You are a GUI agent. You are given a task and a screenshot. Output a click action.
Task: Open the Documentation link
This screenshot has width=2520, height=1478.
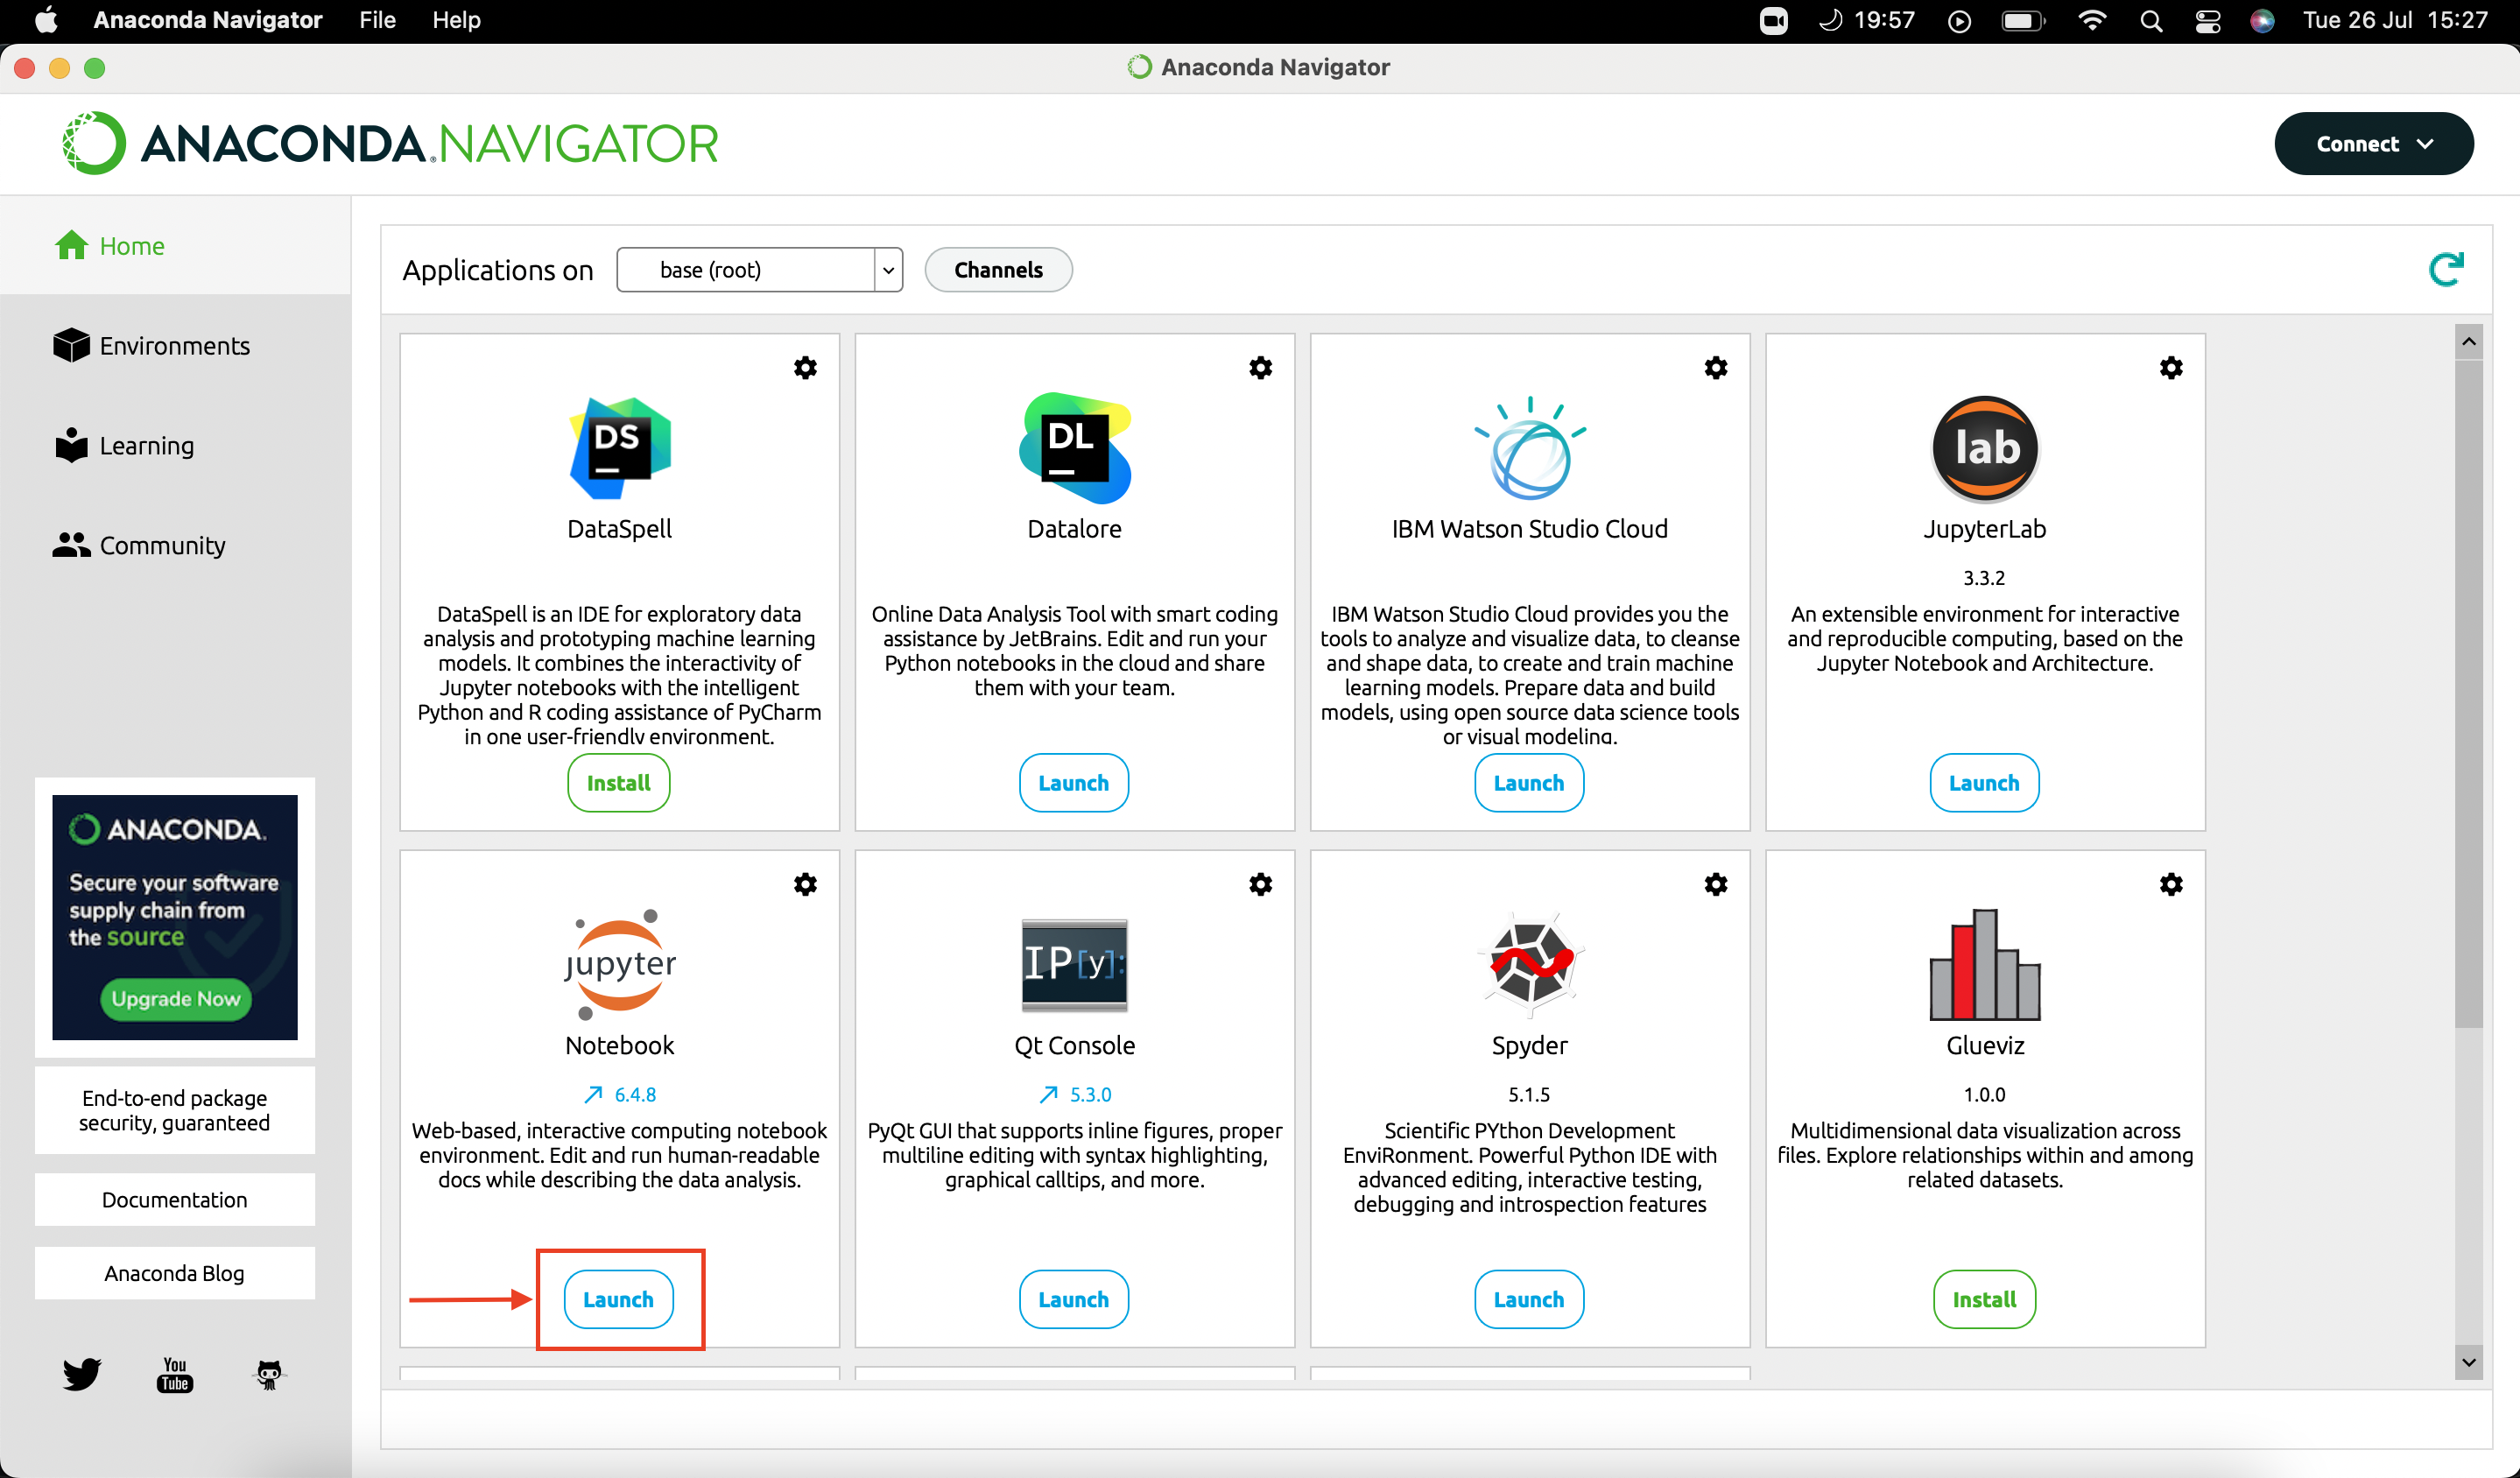click(175, 1199)
